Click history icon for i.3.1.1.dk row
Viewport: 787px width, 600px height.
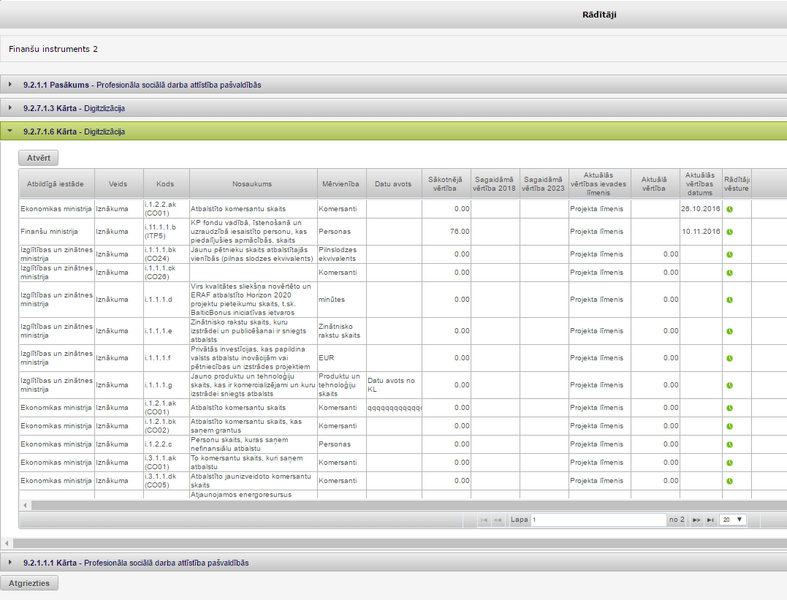tap(729, 481)
